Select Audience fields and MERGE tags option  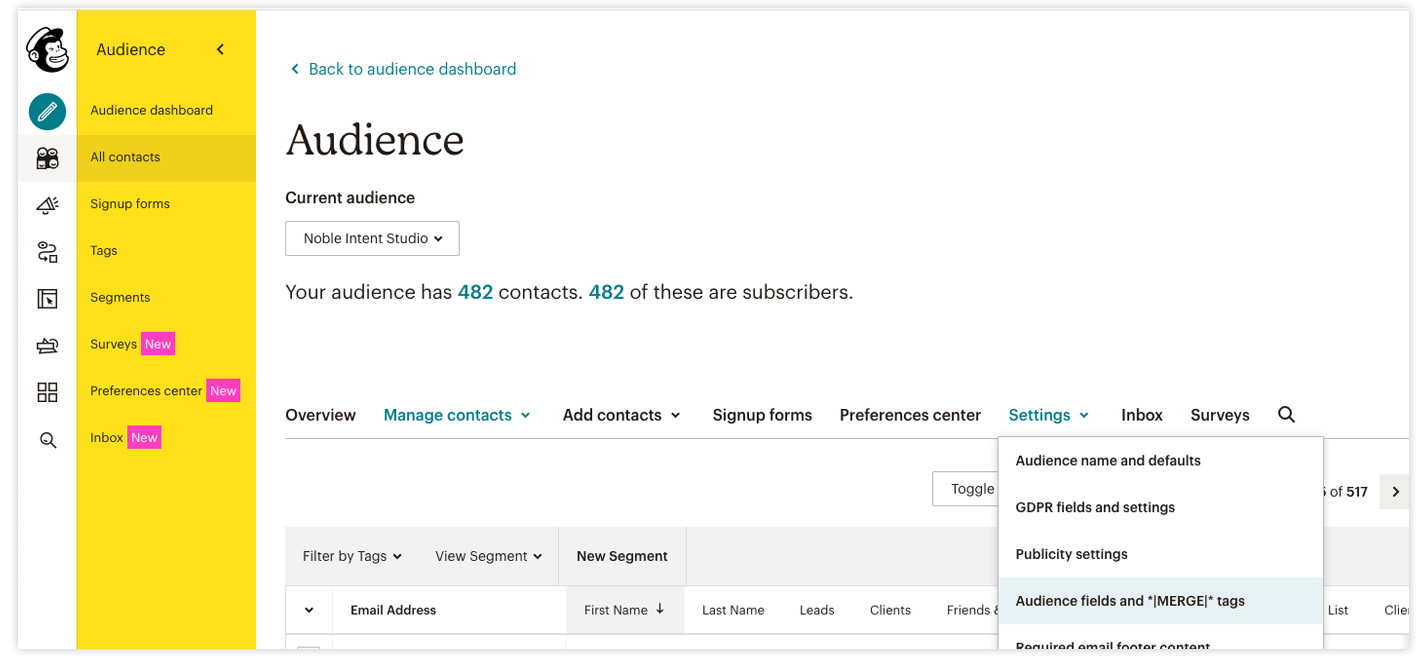[1130, 601]
